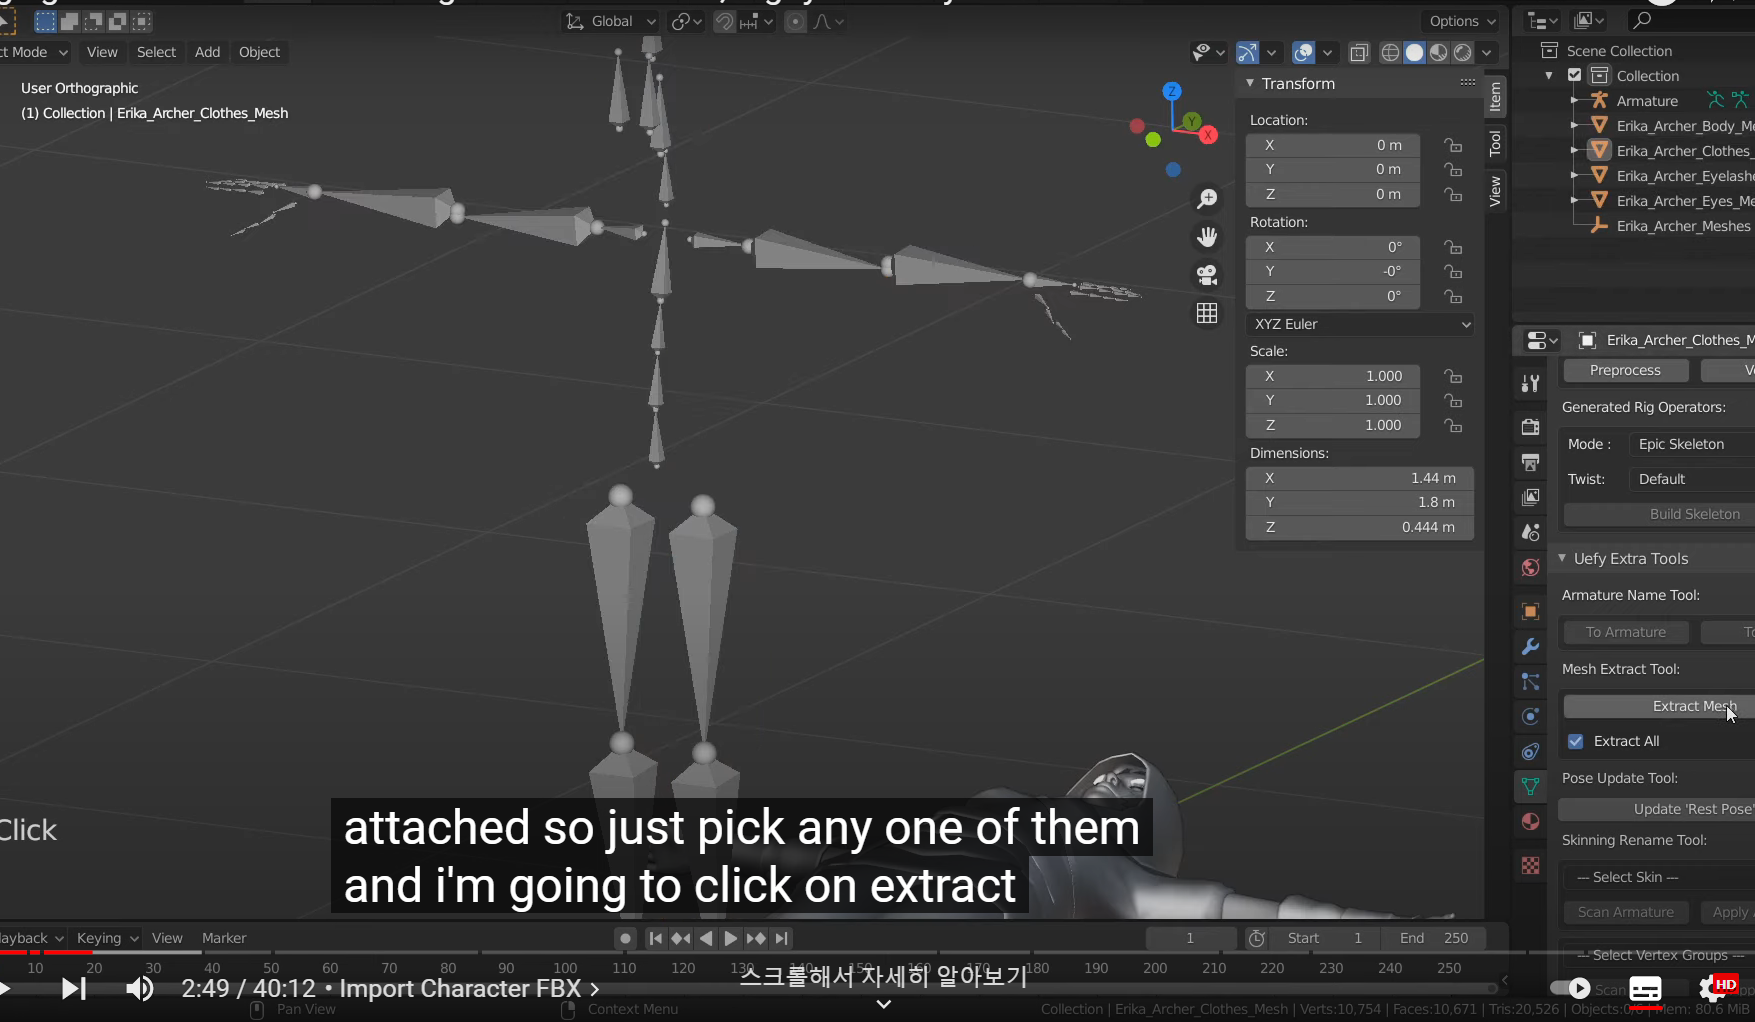1755x1022 pixels.
Task: Open the World properties globe icon
Action: 1530,567
